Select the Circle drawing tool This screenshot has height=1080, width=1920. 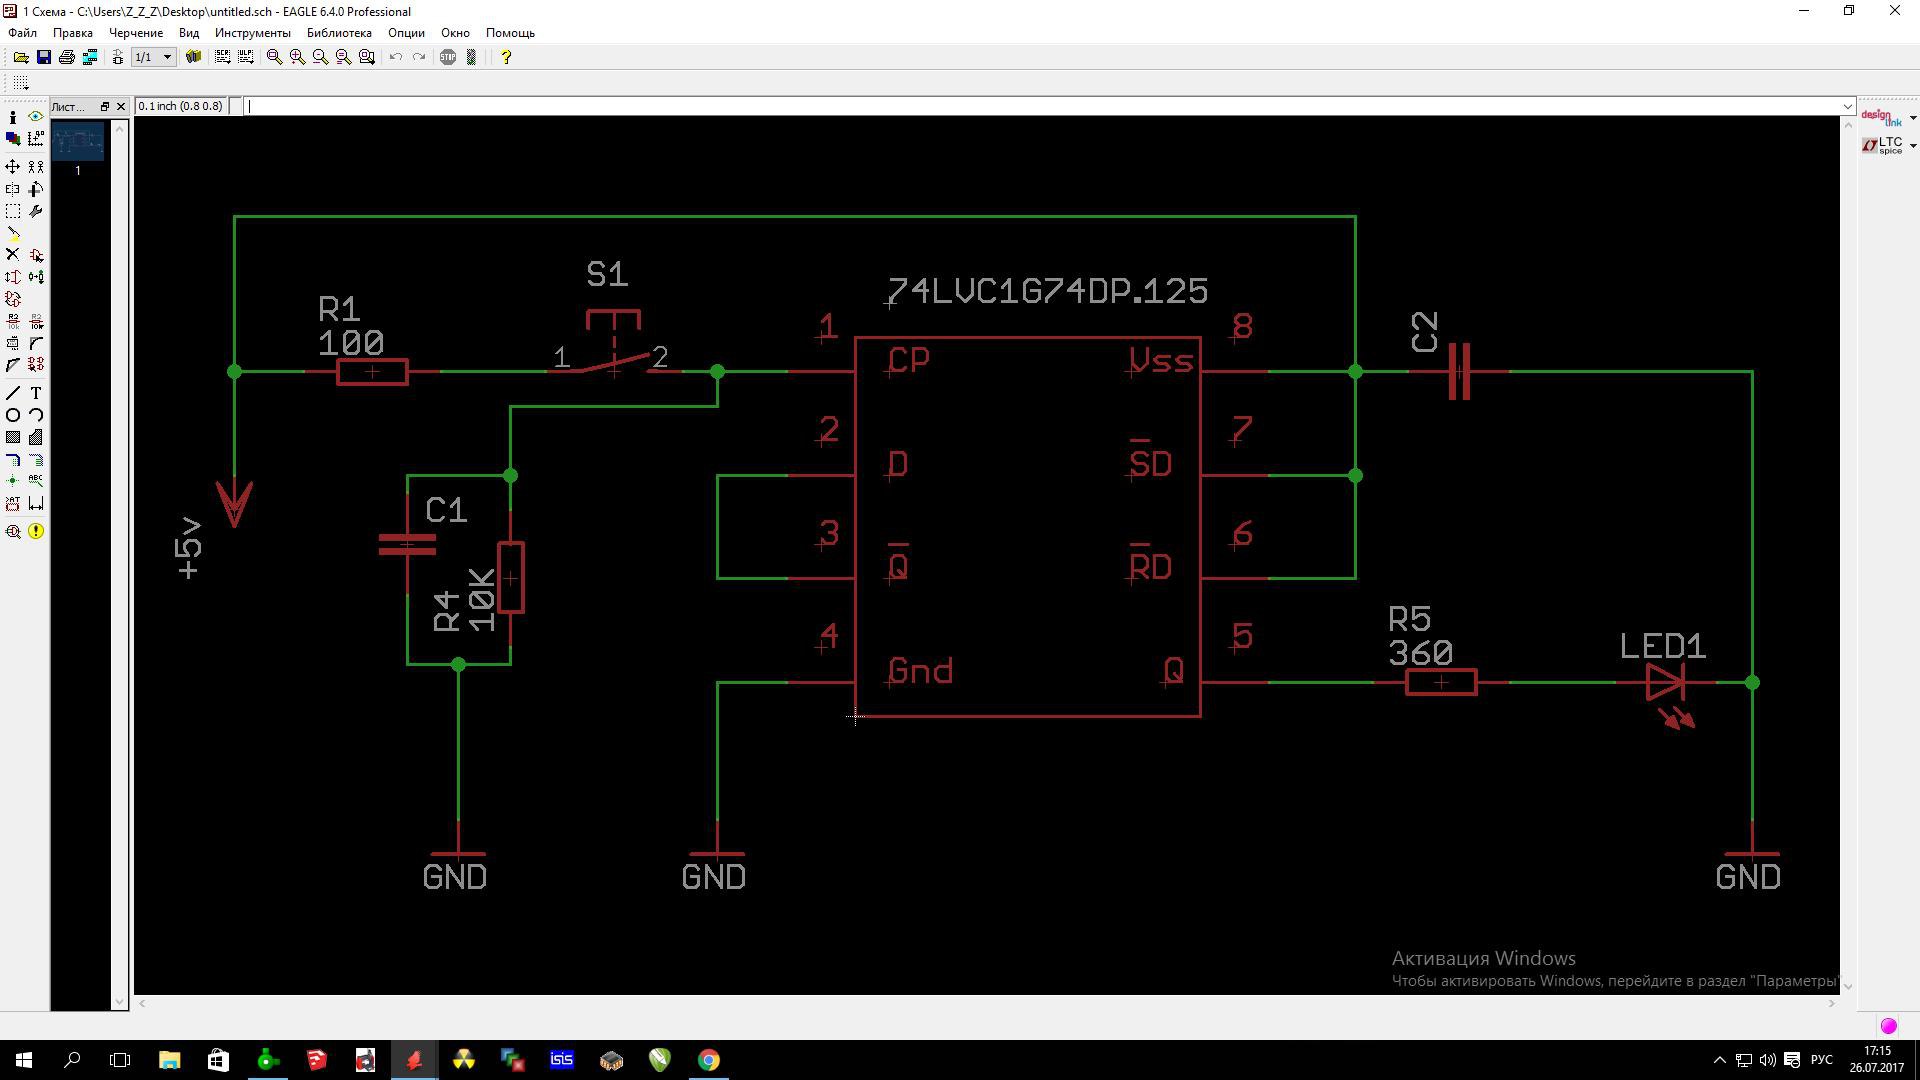pos(13,415)
